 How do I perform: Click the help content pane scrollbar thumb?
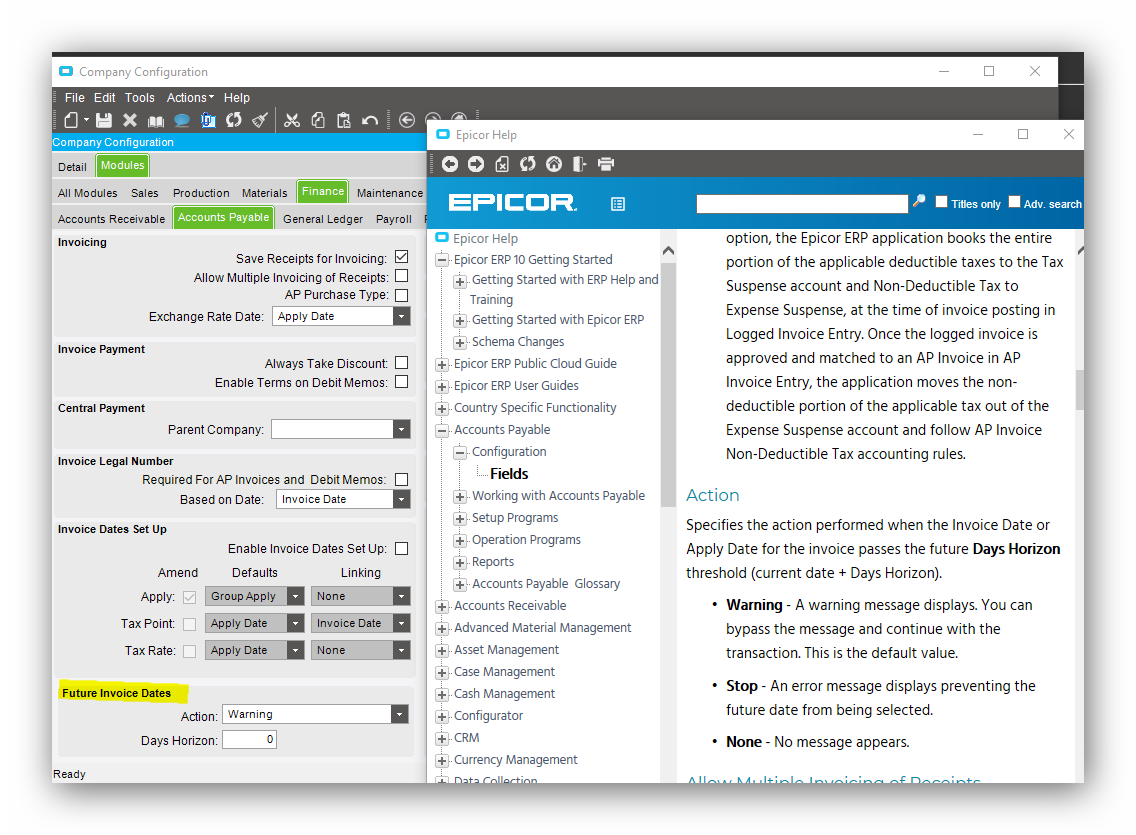(1079, 390)
